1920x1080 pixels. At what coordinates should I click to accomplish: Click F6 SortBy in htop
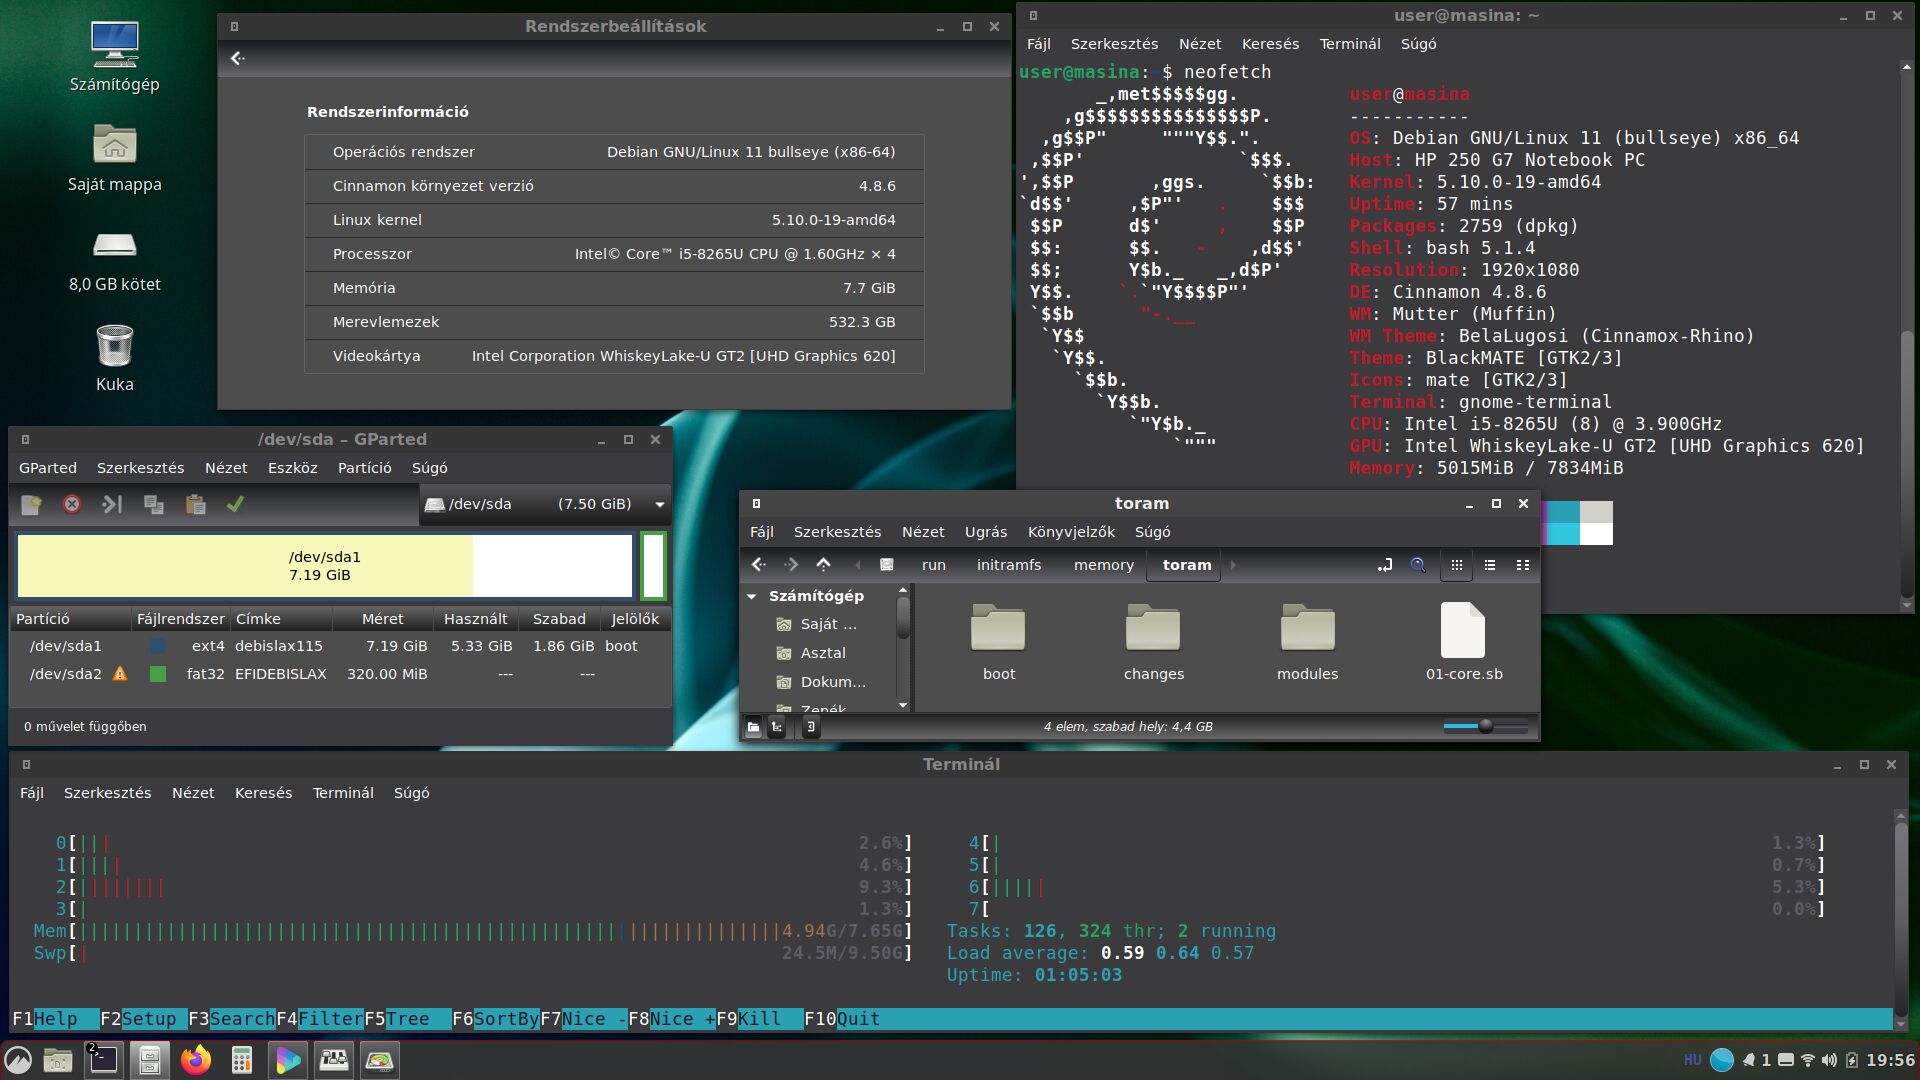pyautogui.click(x=496, y=1019)
